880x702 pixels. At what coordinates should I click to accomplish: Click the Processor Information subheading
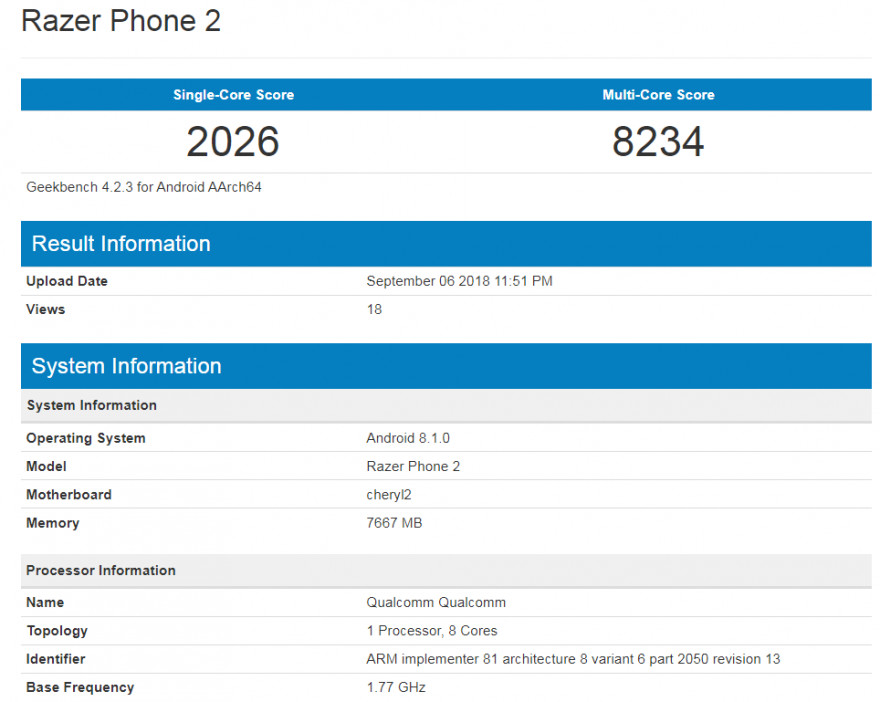[x=101, y=570]
